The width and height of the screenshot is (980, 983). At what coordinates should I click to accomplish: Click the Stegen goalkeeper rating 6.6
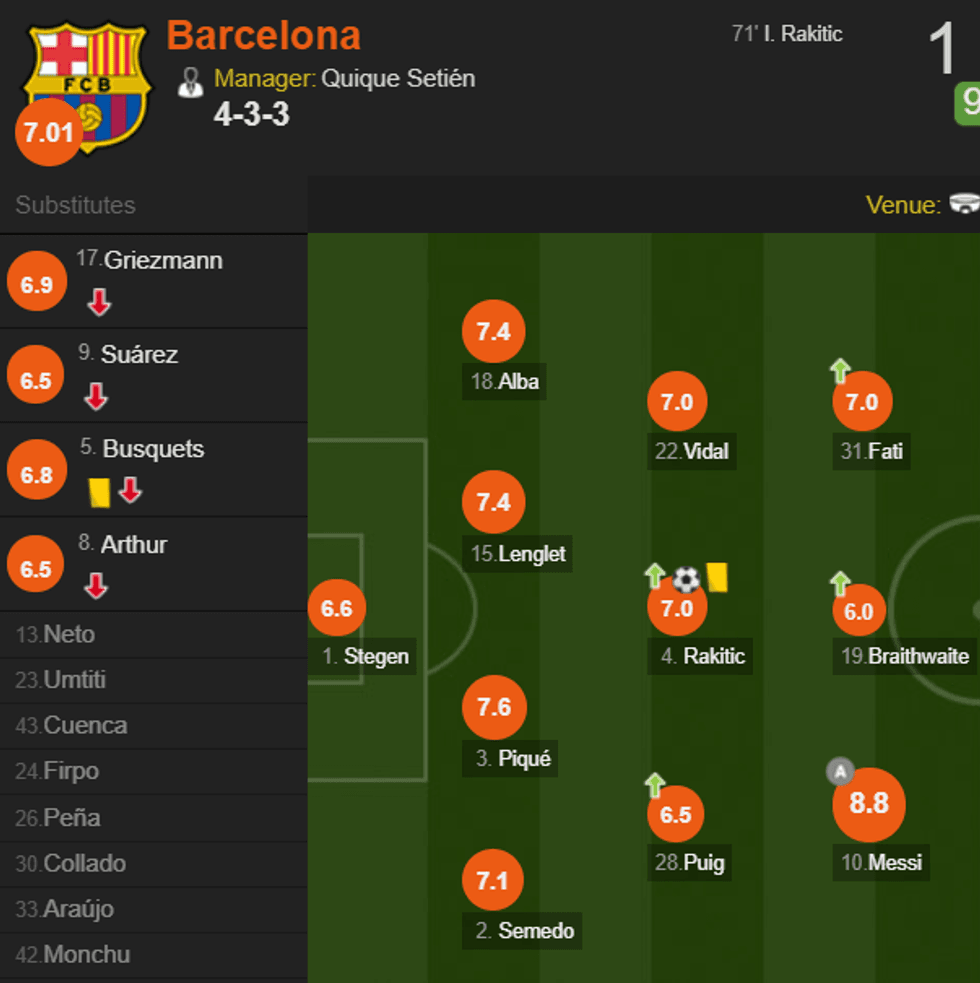[336, 608]
